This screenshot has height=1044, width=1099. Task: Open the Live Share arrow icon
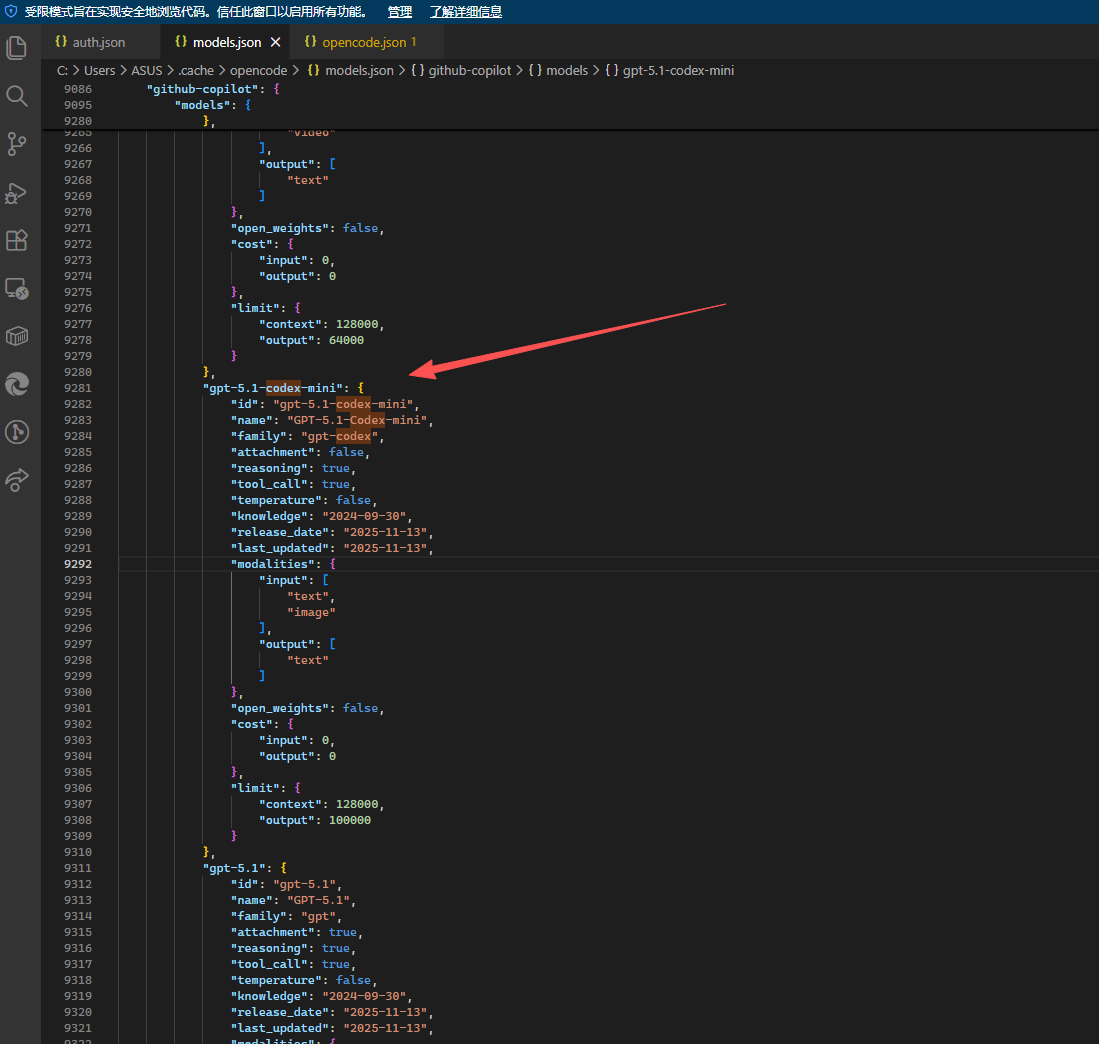tap(17, 480)
